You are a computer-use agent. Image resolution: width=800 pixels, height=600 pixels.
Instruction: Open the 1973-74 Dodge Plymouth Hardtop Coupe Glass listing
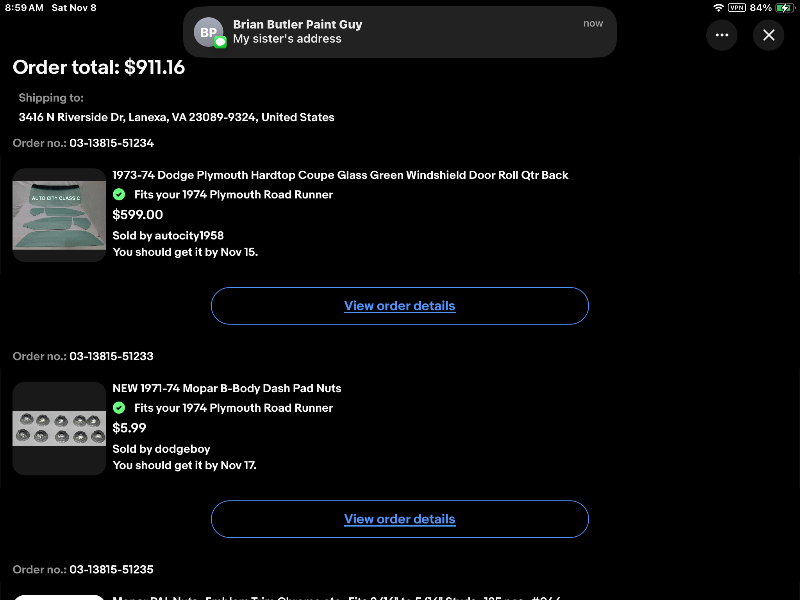point(340,175)
